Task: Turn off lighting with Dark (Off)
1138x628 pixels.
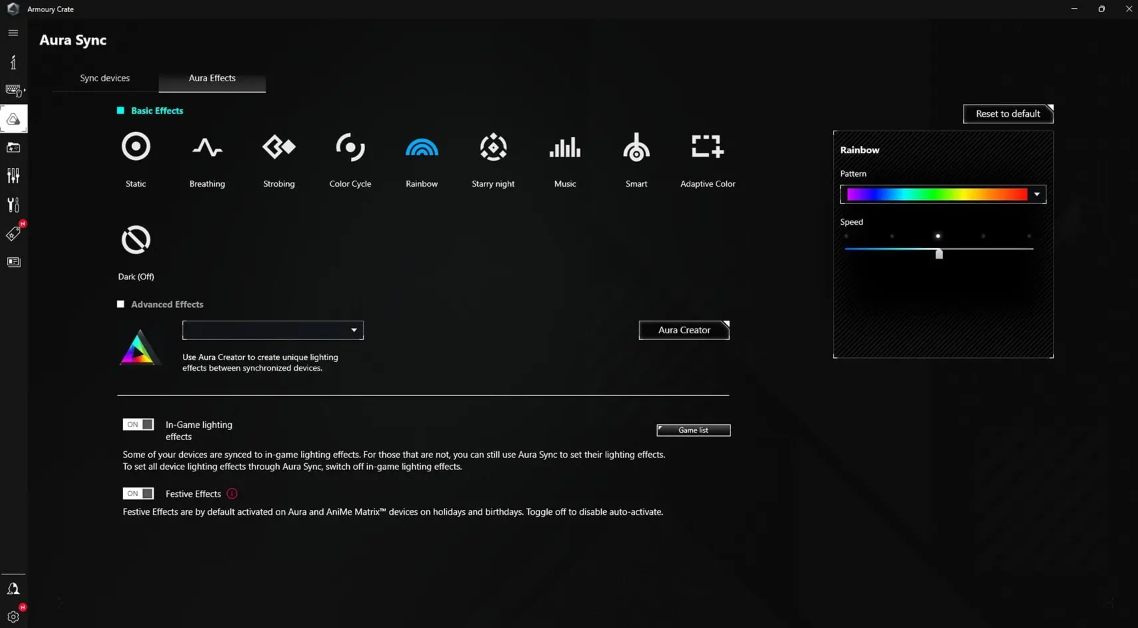Action: pyautogui.click(x=136, y=241)
